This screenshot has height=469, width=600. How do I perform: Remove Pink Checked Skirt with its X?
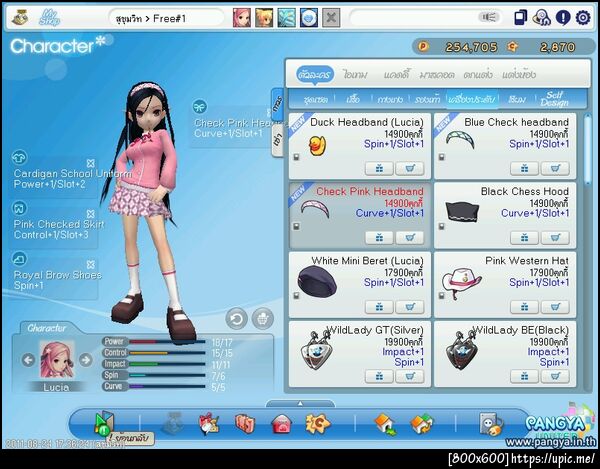pyautogui.click(x=91, y=213)
